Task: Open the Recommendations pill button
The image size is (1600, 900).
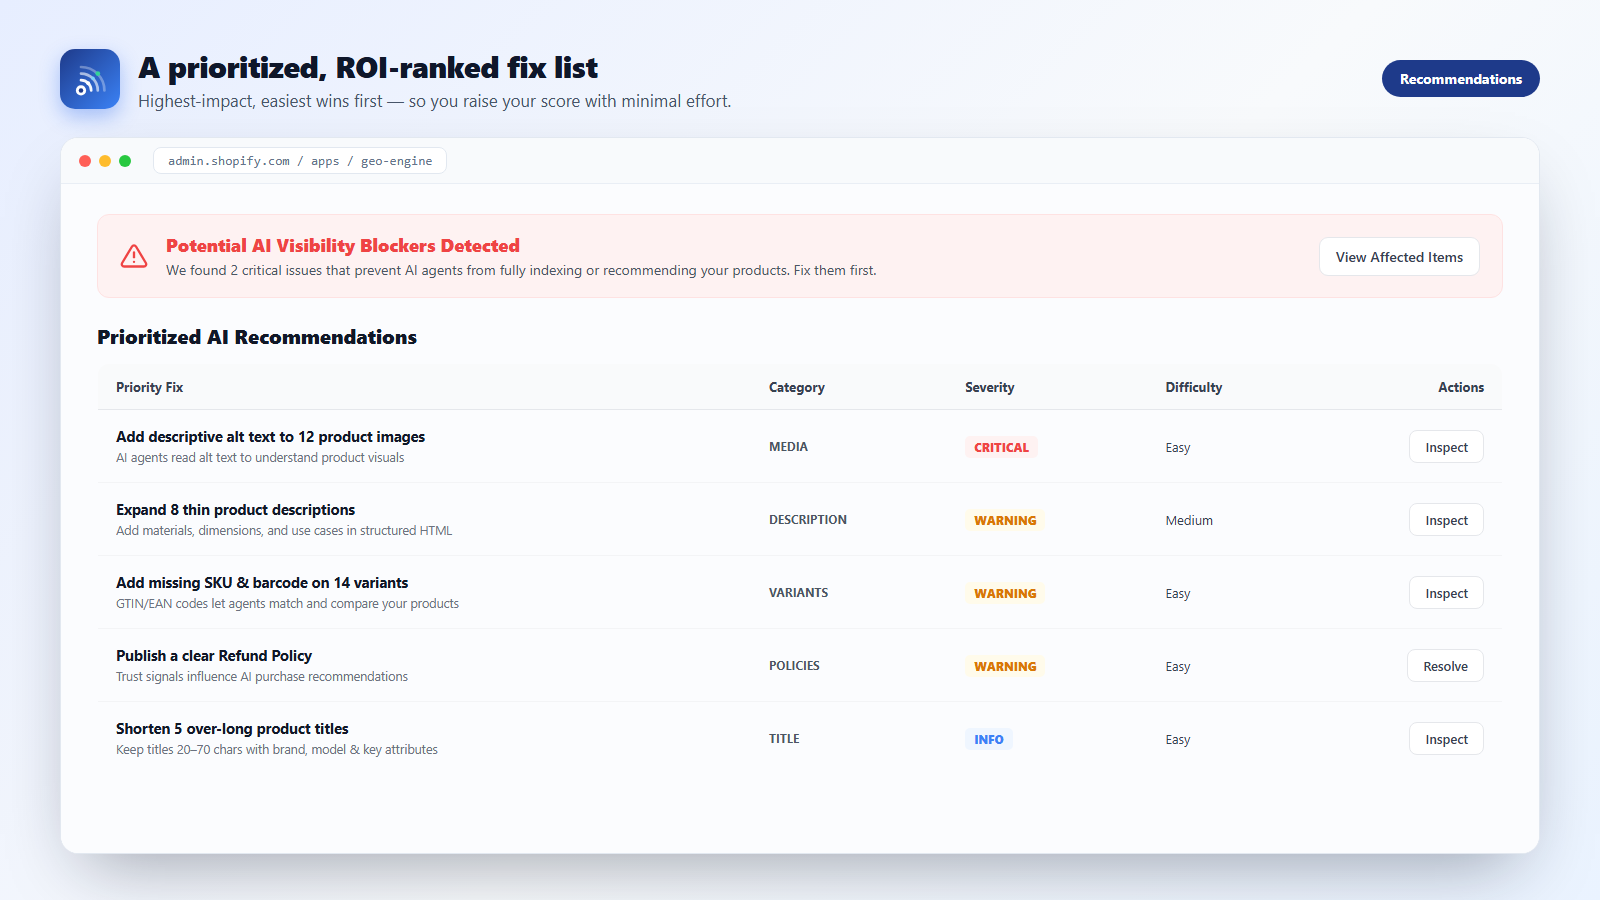Action: click(1460, 79)
